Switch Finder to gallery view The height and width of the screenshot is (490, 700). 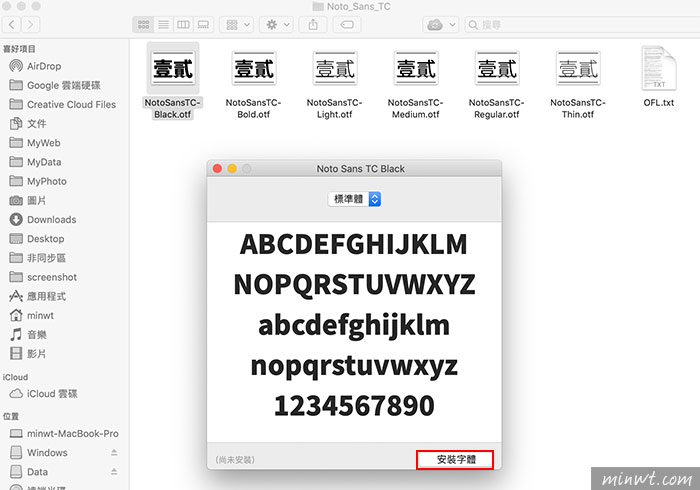tap(203, 25)
